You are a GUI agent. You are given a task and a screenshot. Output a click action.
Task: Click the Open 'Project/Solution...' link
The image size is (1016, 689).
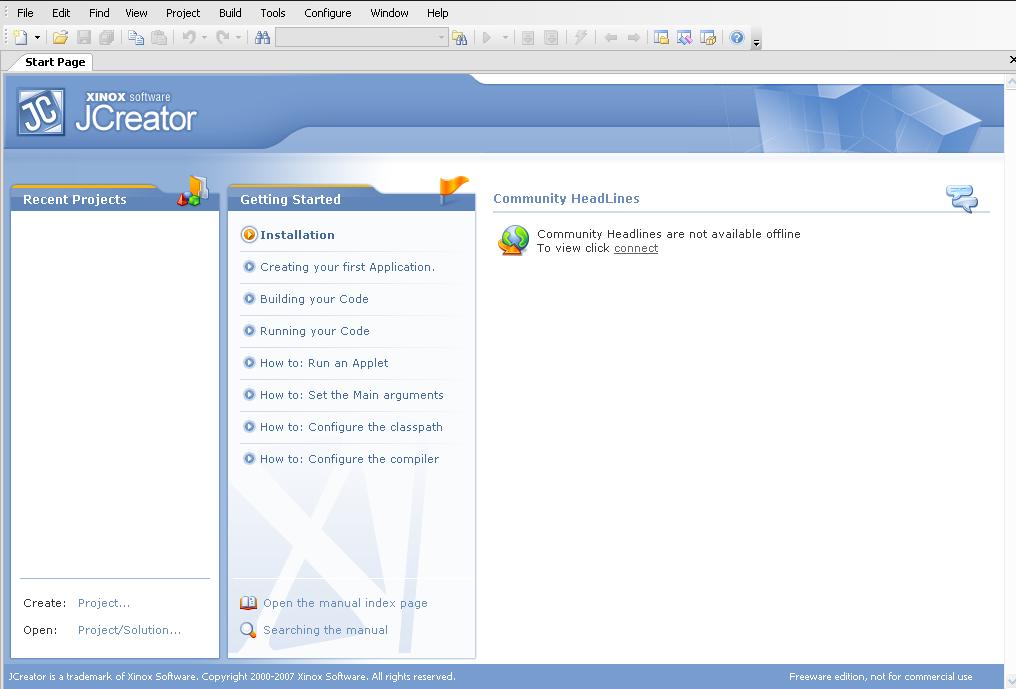coord(129,630)
